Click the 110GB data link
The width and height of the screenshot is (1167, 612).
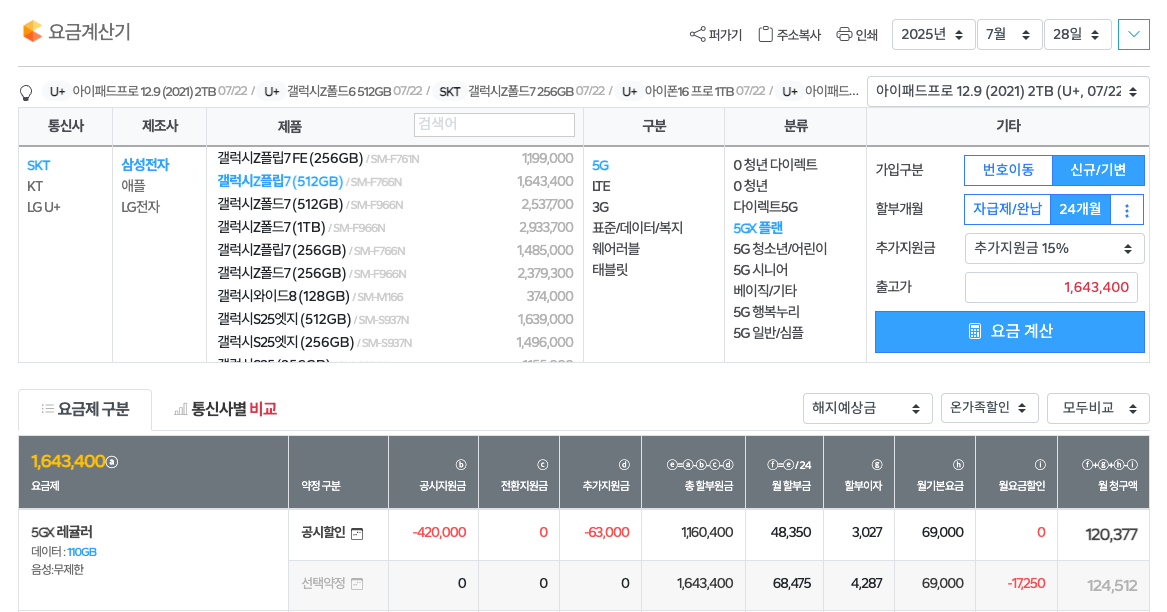point(82,552)
